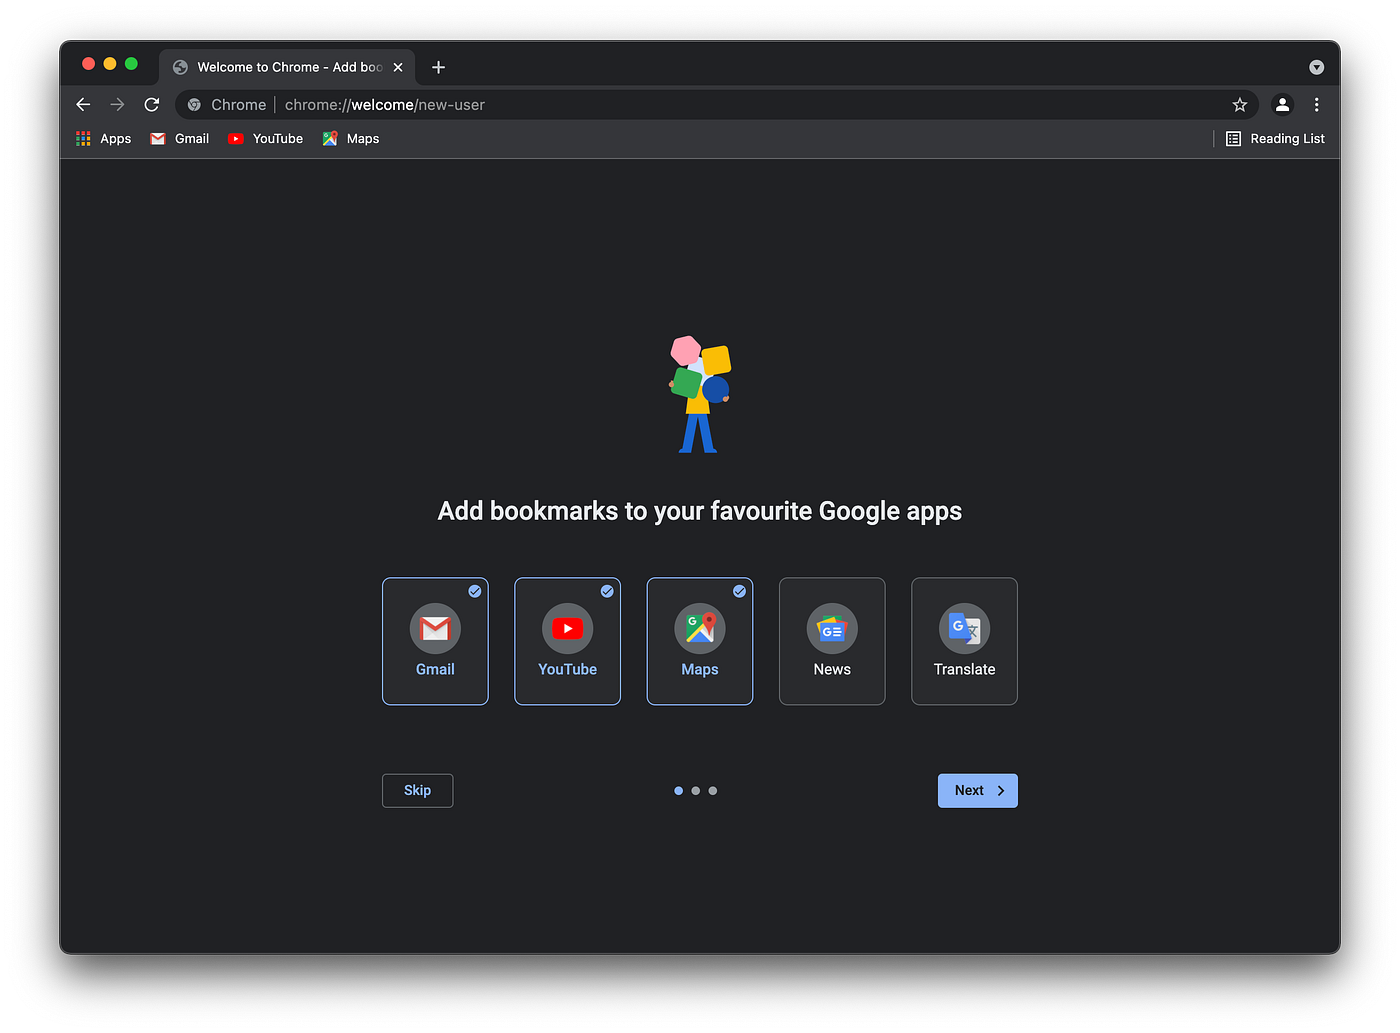The width and height of the screenshot is (1400, 1033).
Task: Select the Welcome to Chrome tab
Action: pos(287,67)
